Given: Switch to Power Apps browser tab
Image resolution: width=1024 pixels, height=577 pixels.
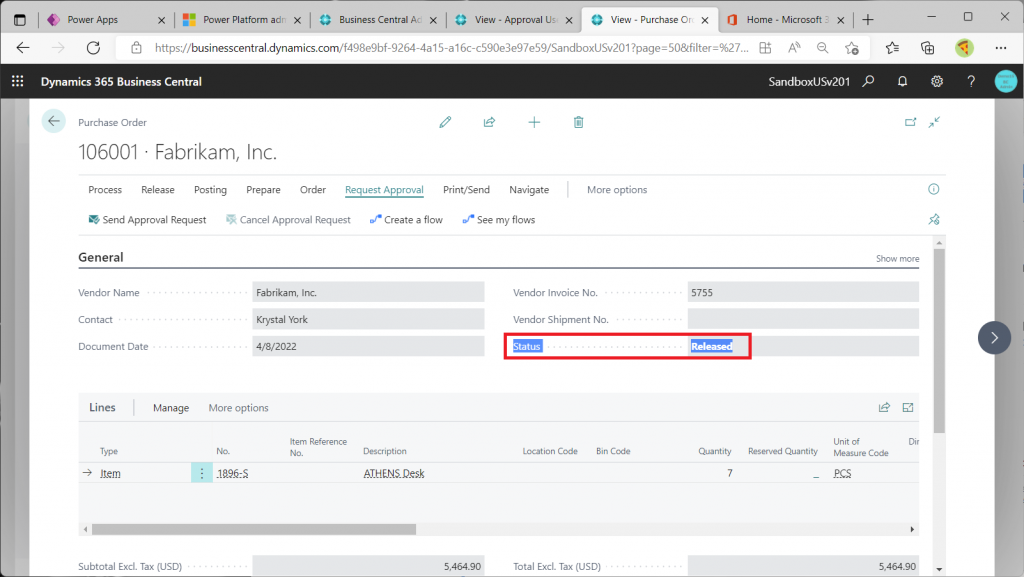Looking at the screenshot, I should coord(106,20).
